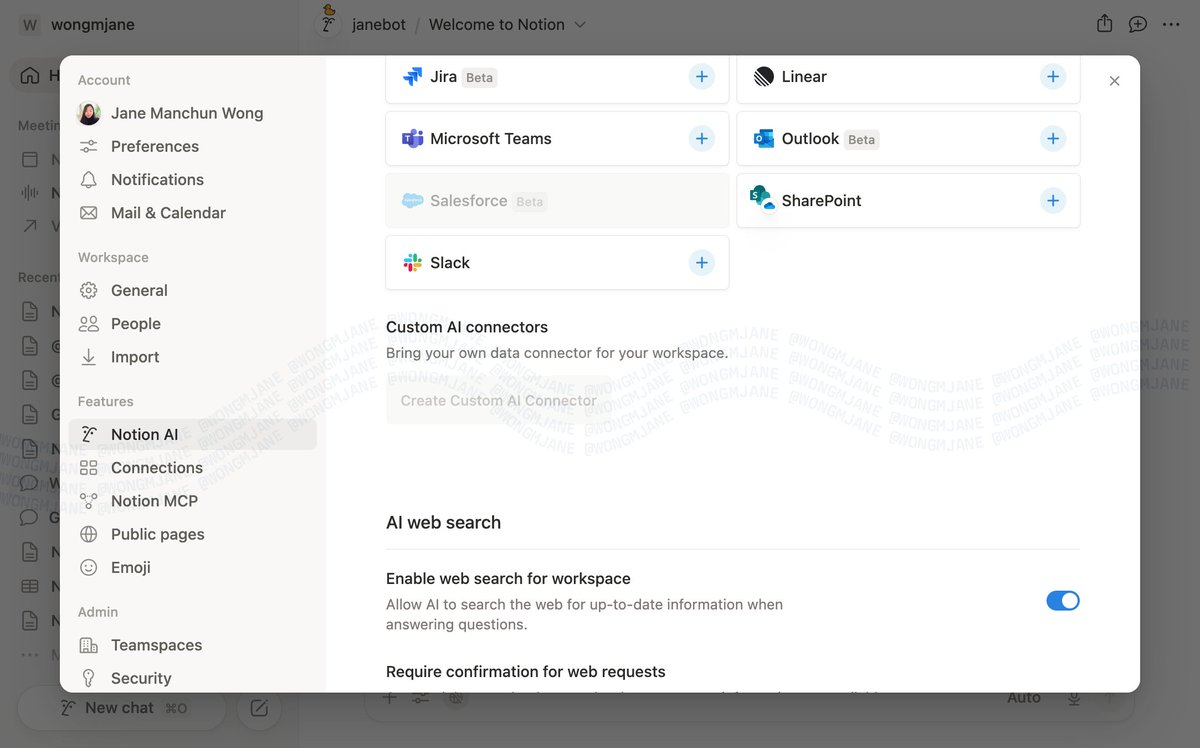Open Teamspaces admin settings
Viewport: 1200px width, 748px height.
pyautogui.click(x=192, y=645)
